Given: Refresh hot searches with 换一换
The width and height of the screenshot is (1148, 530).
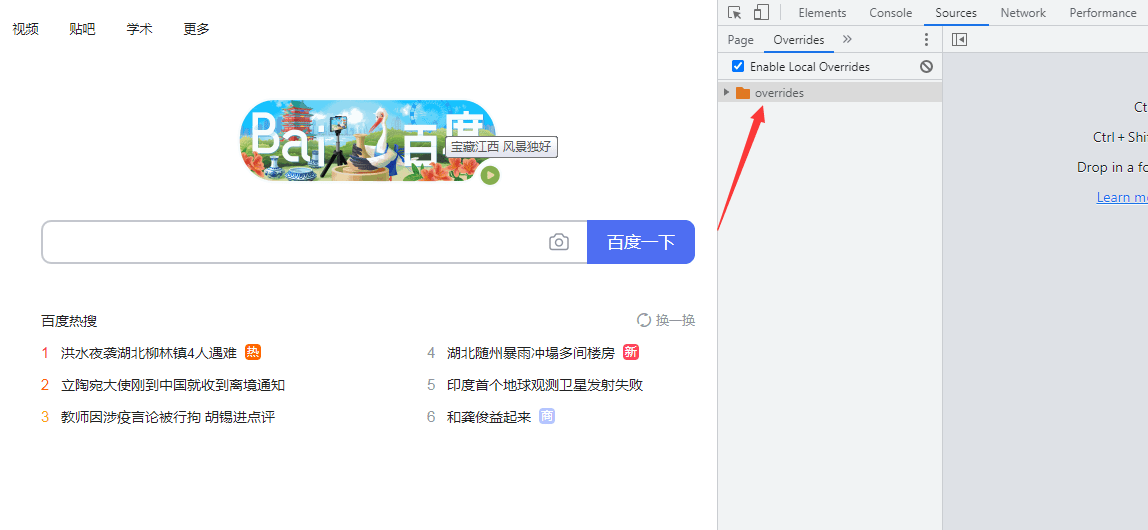Looking at the screenshot, I should (x=666, y=320).
